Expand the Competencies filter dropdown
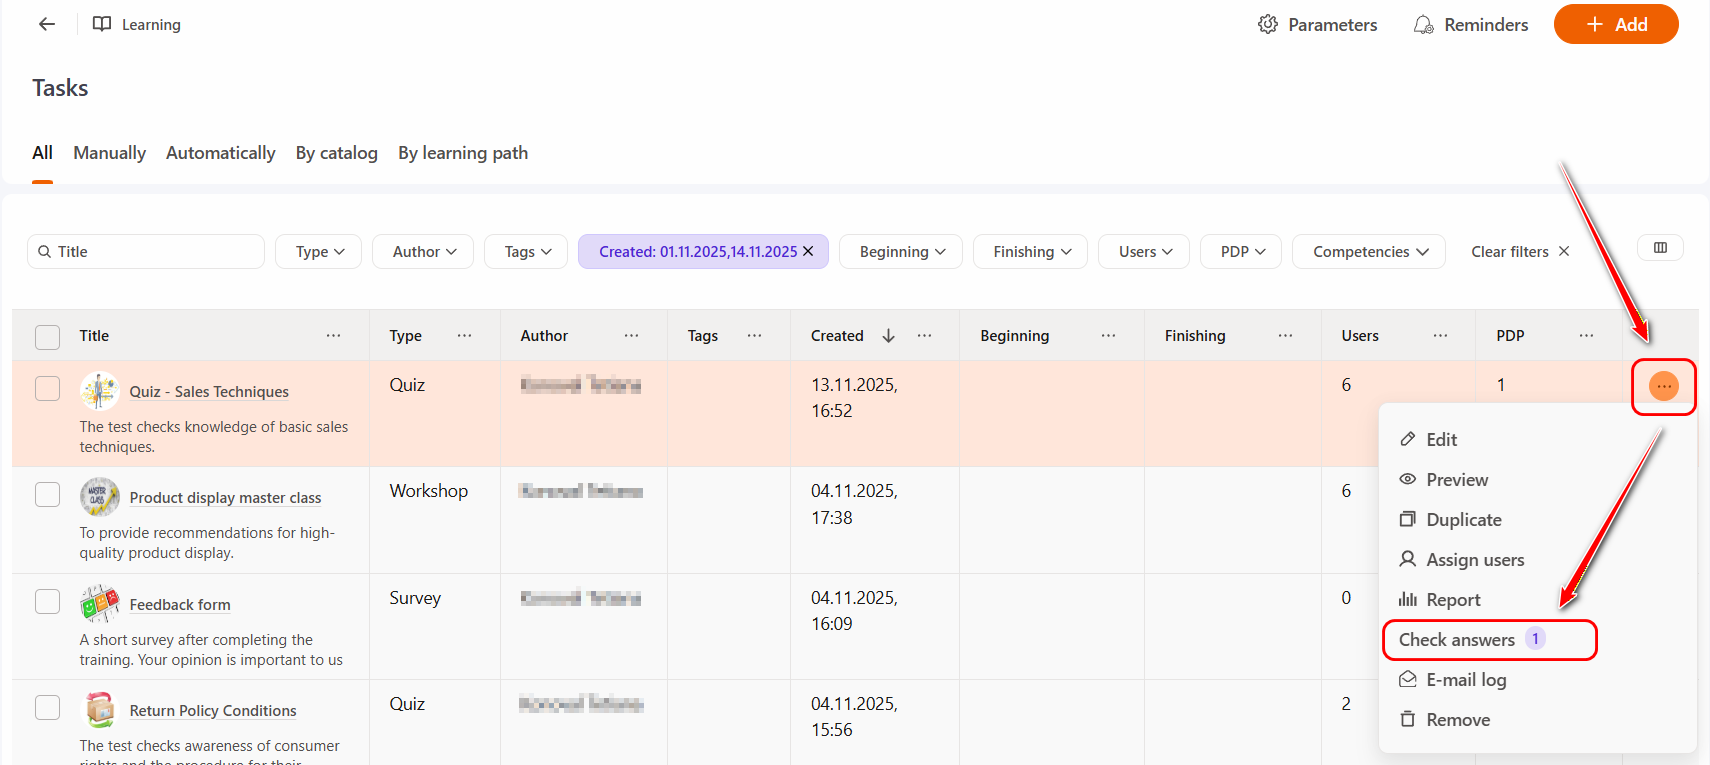 coord(1368,252)
